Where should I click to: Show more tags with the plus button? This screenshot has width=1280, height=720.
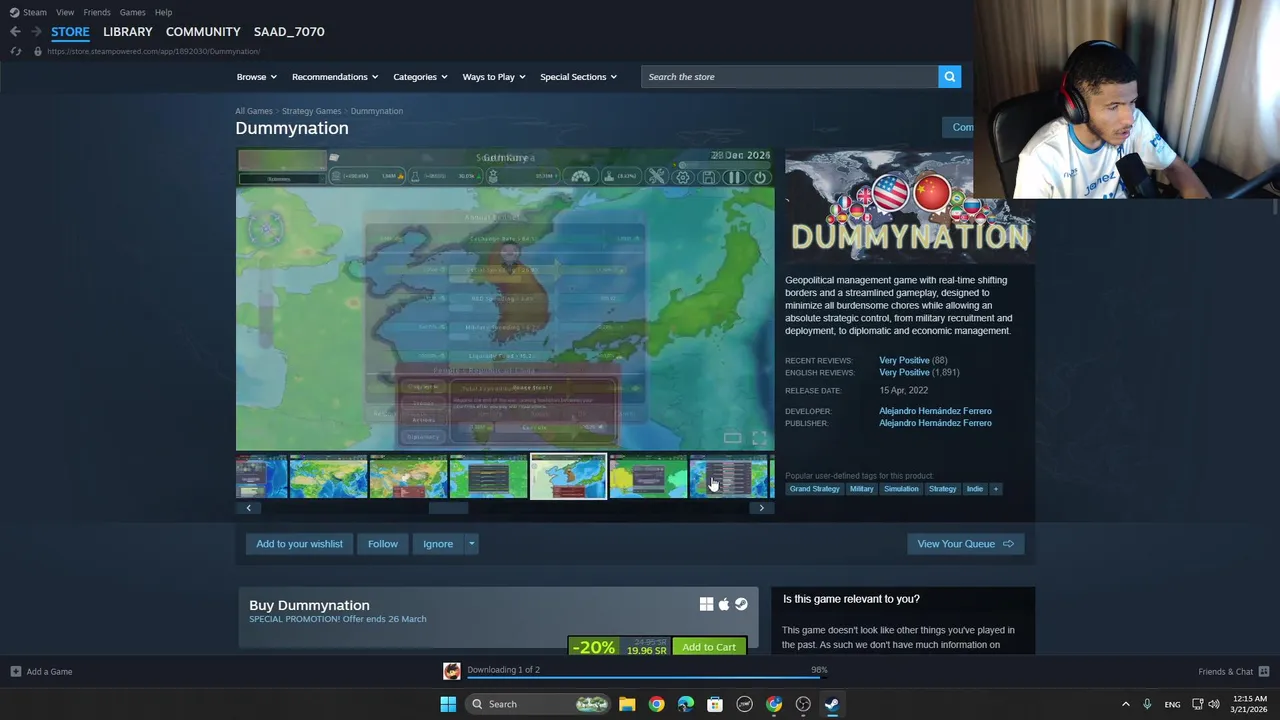995,489
